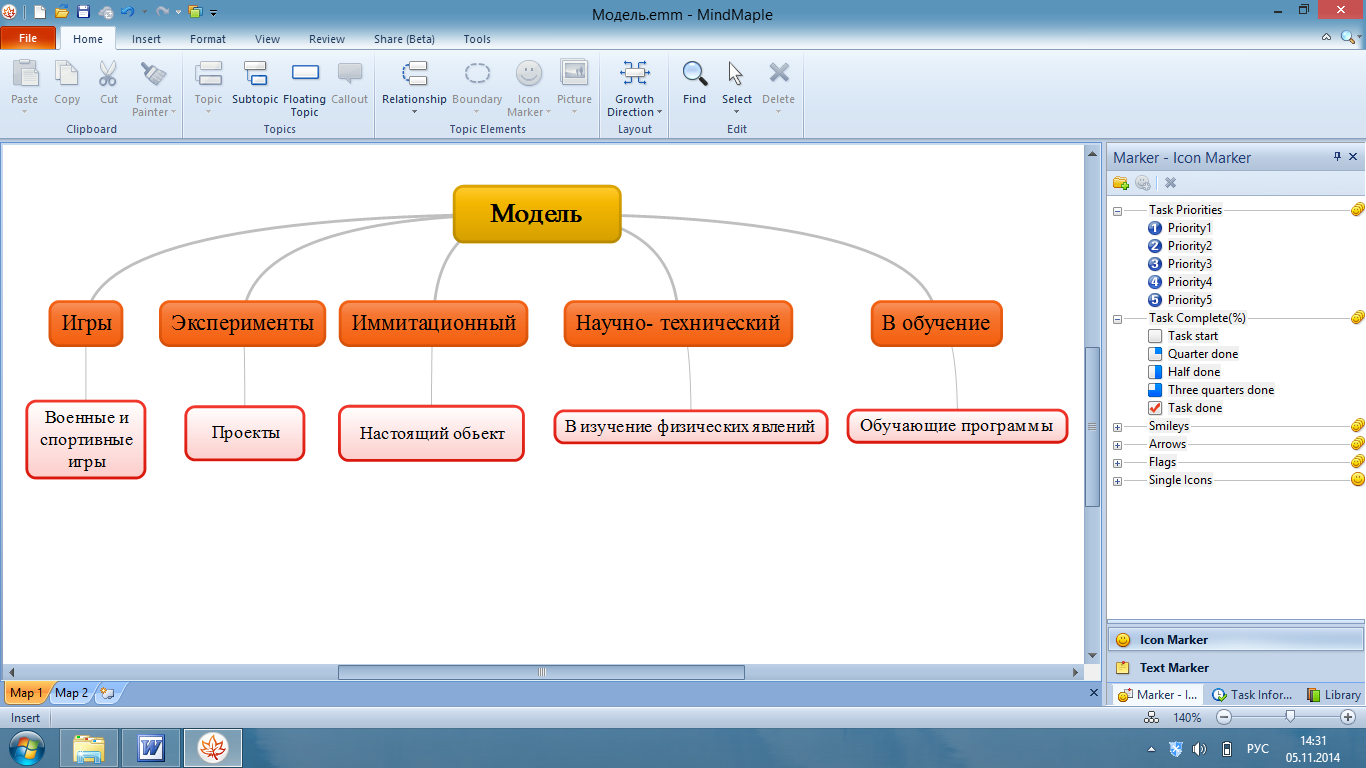
Task: Switch to the Format ribbon tab
Action: click(x=208, y=39)
